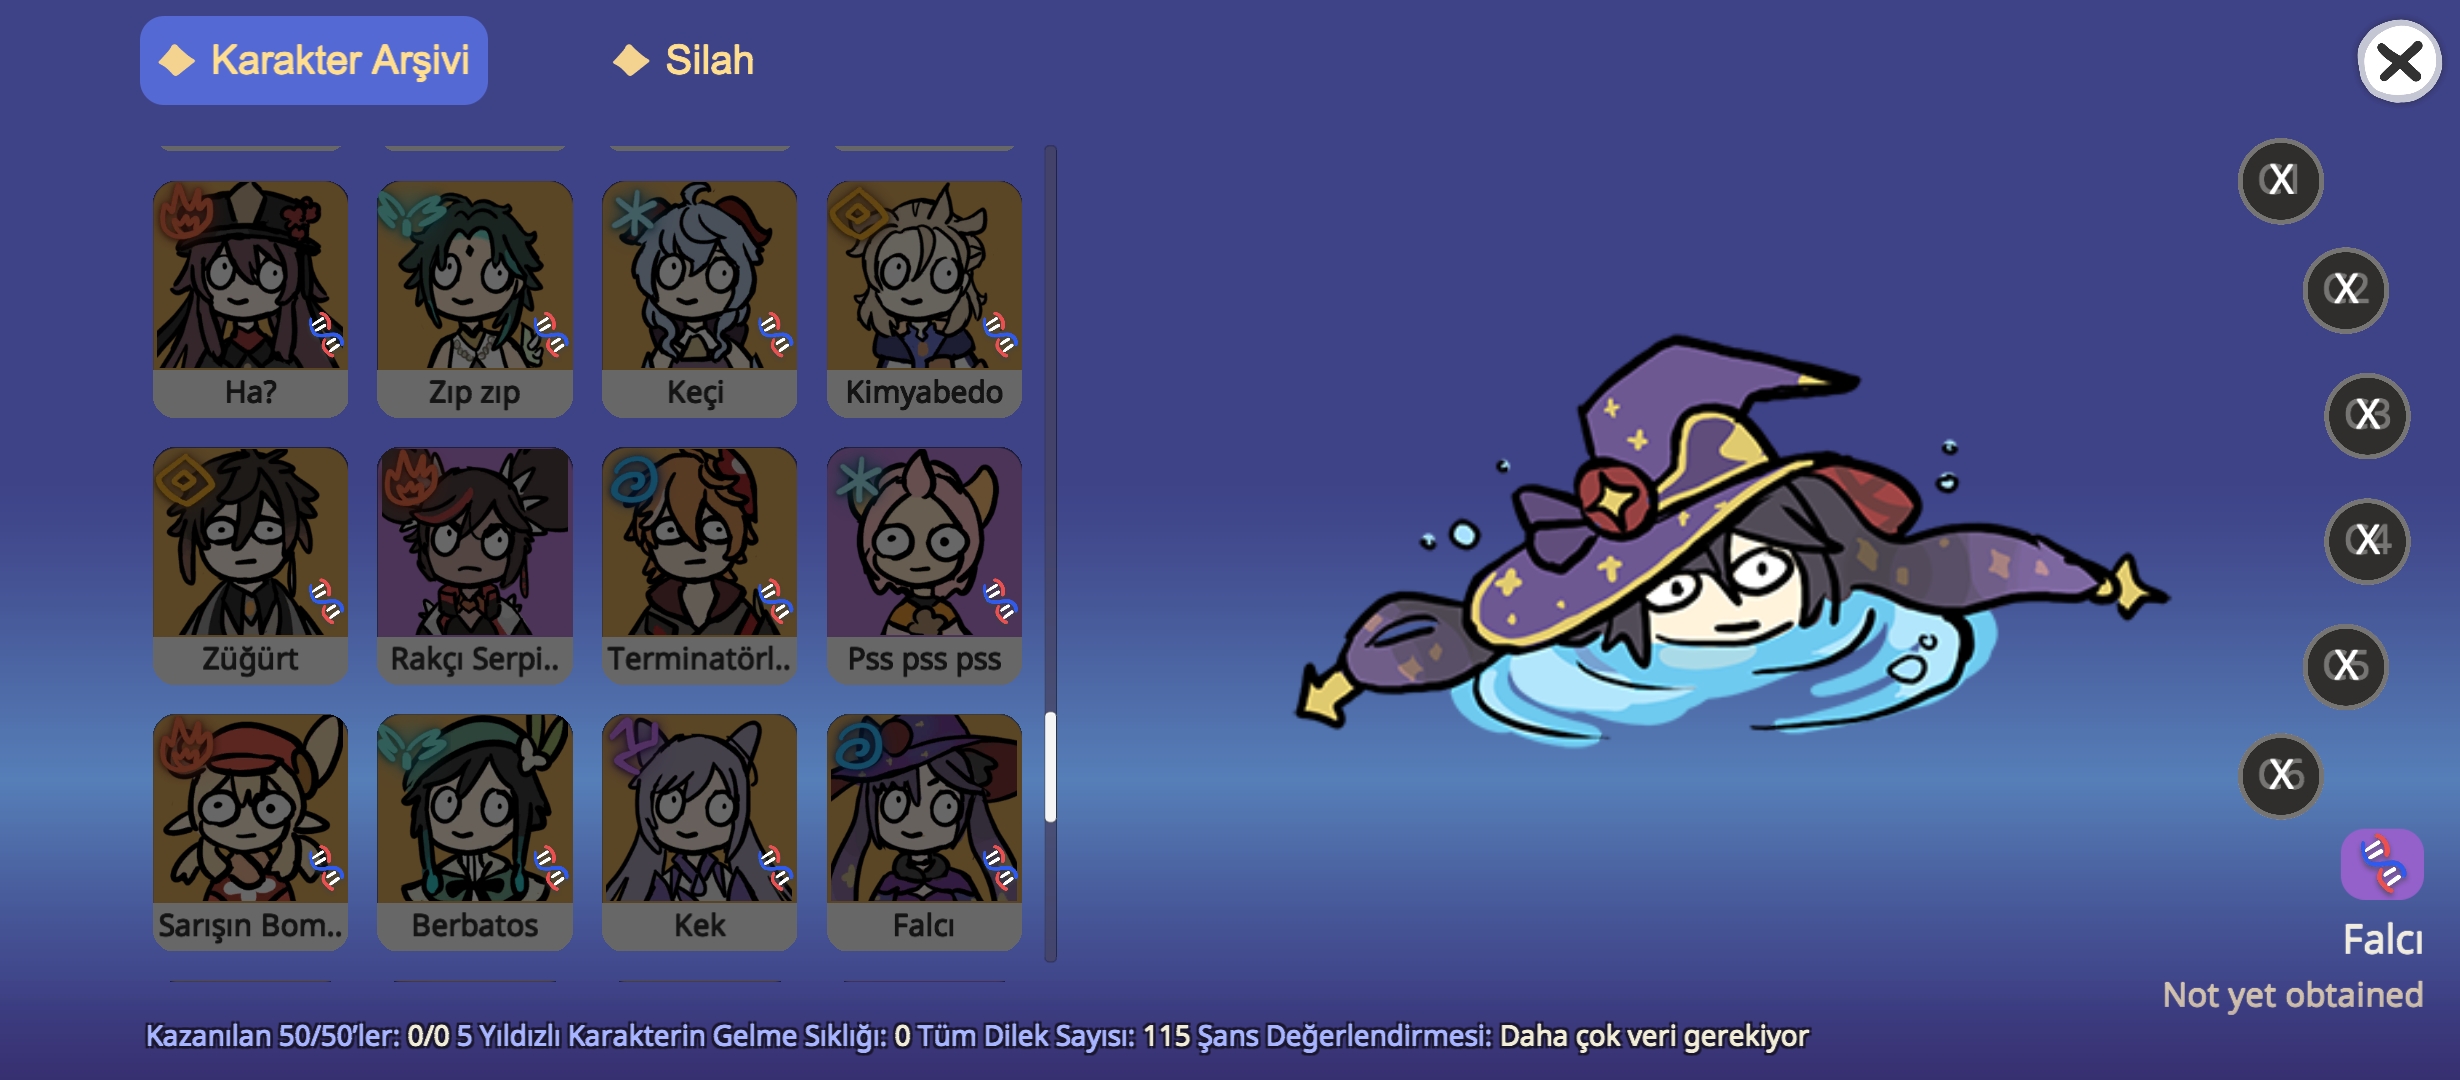Click the character list scrollbar thumb
This screenshot has width=2460, height=1080.
(1050, 767)
